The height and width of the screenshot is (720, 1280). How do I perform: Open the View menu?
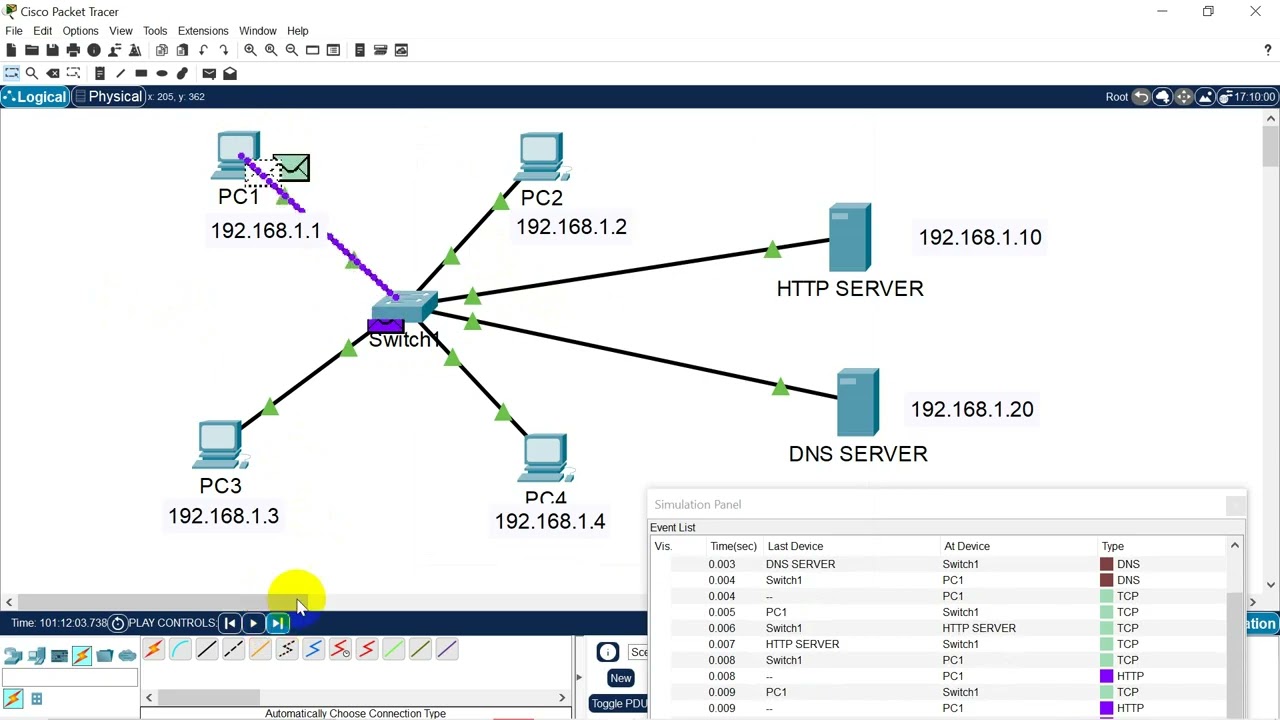[120, 31]
